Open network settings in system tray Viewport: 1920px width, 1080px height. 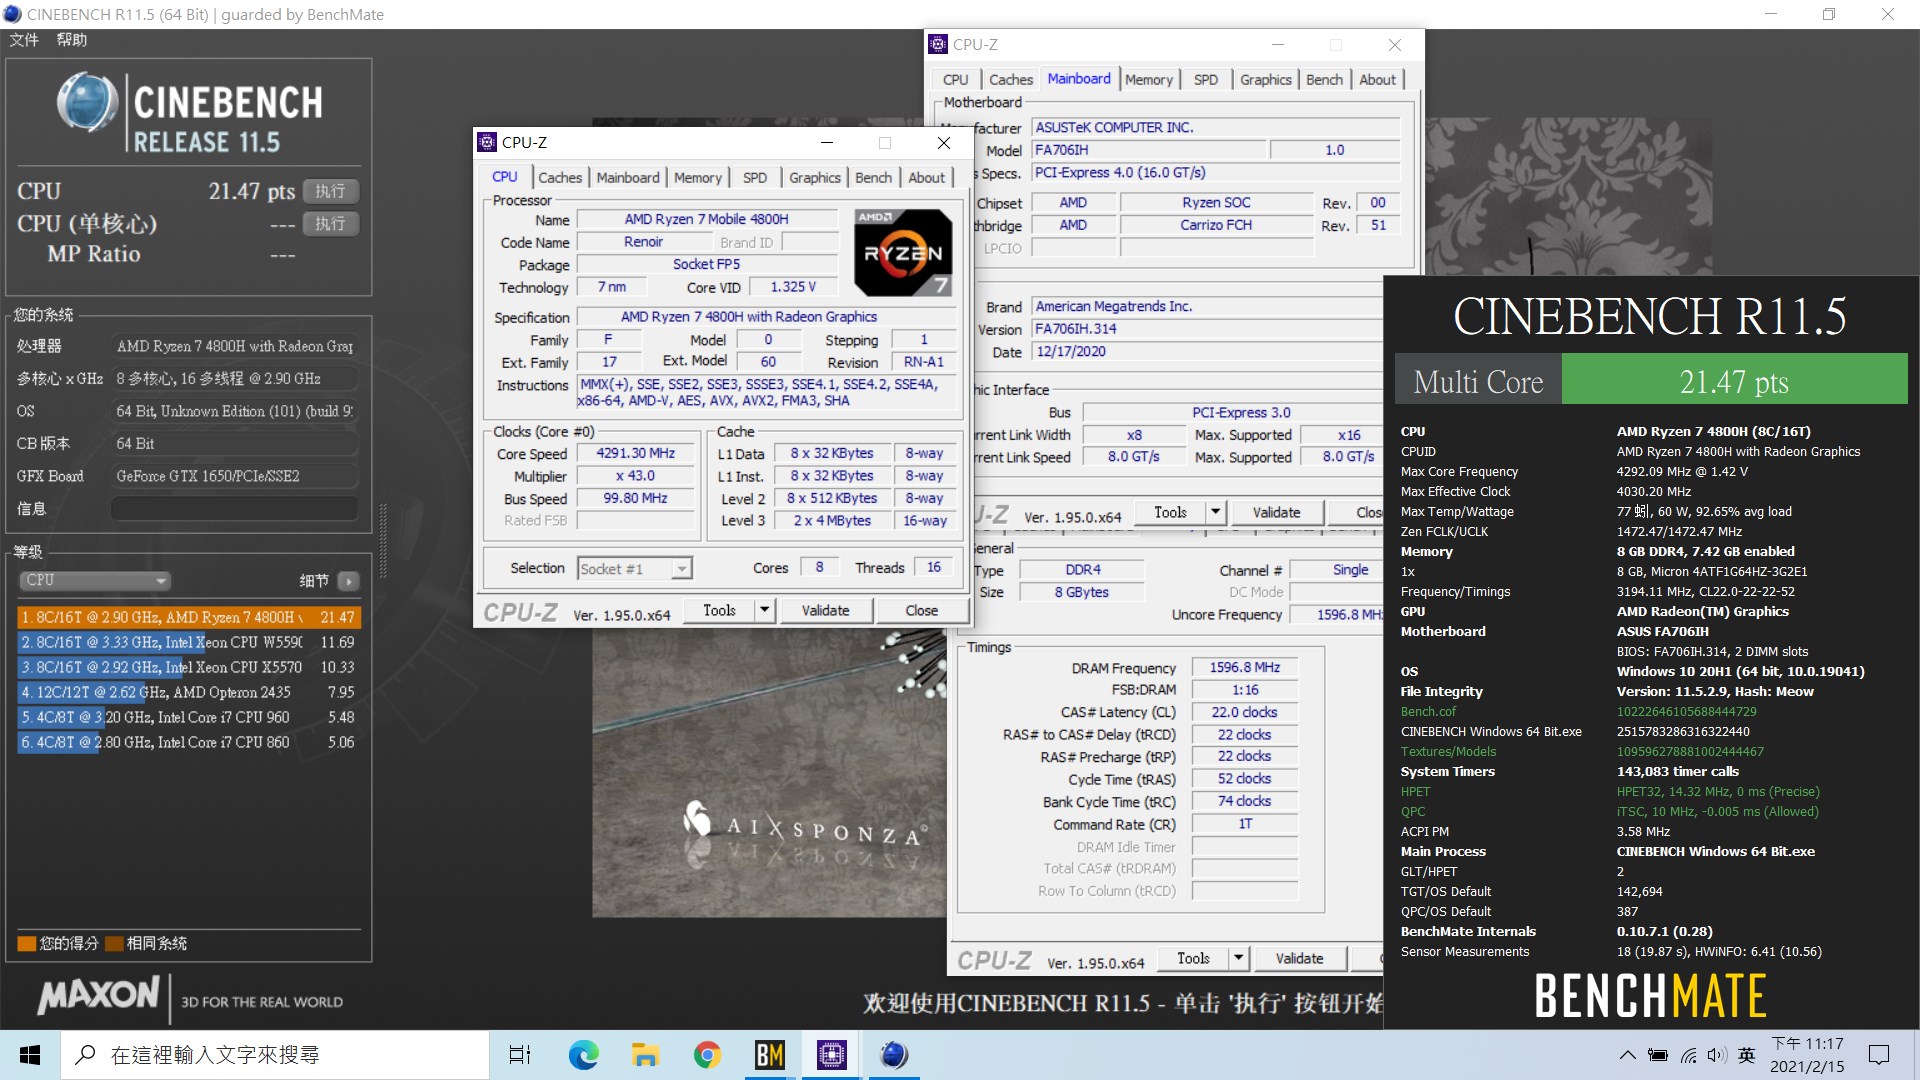click(1689, 1055)
